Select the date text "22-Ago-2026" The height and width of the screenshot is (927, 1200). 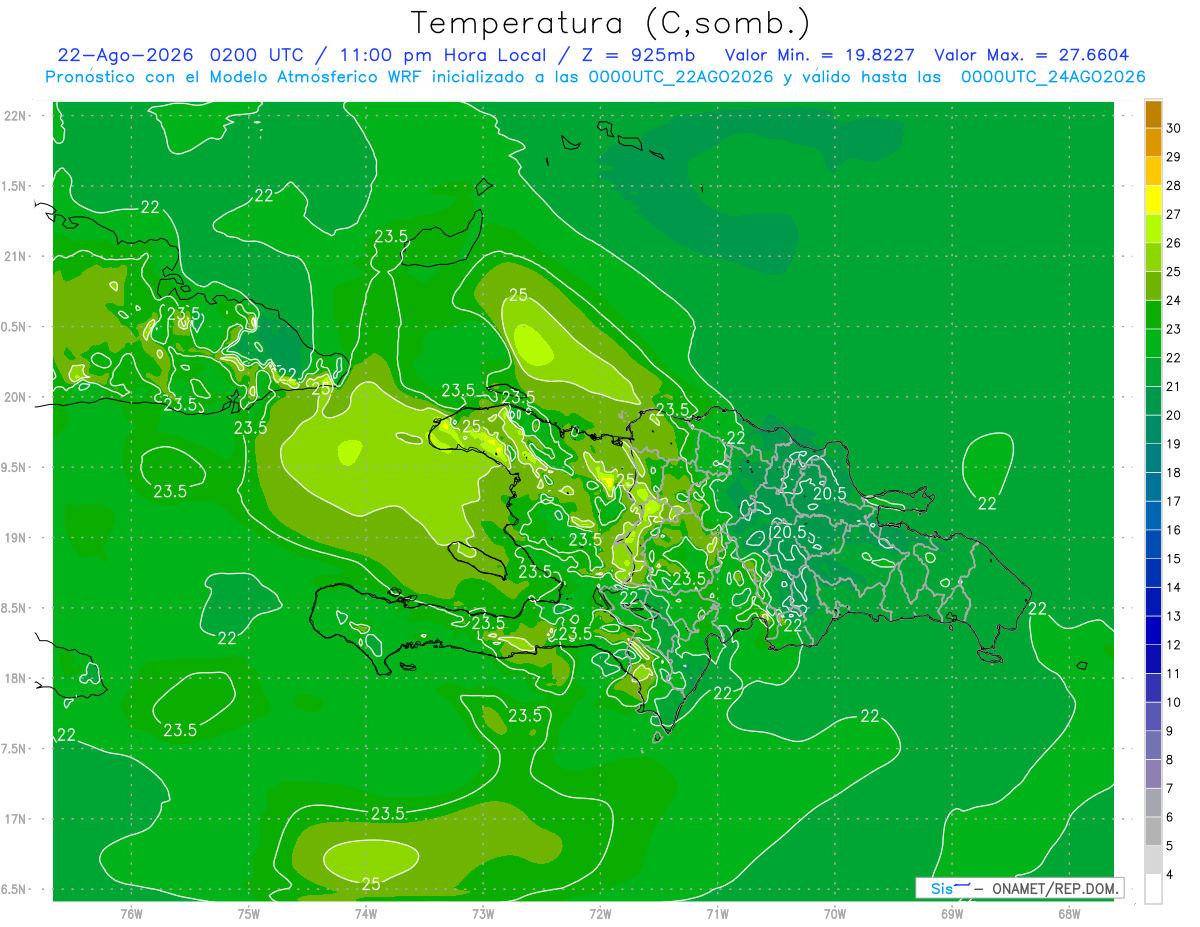(x=126, y=55)
